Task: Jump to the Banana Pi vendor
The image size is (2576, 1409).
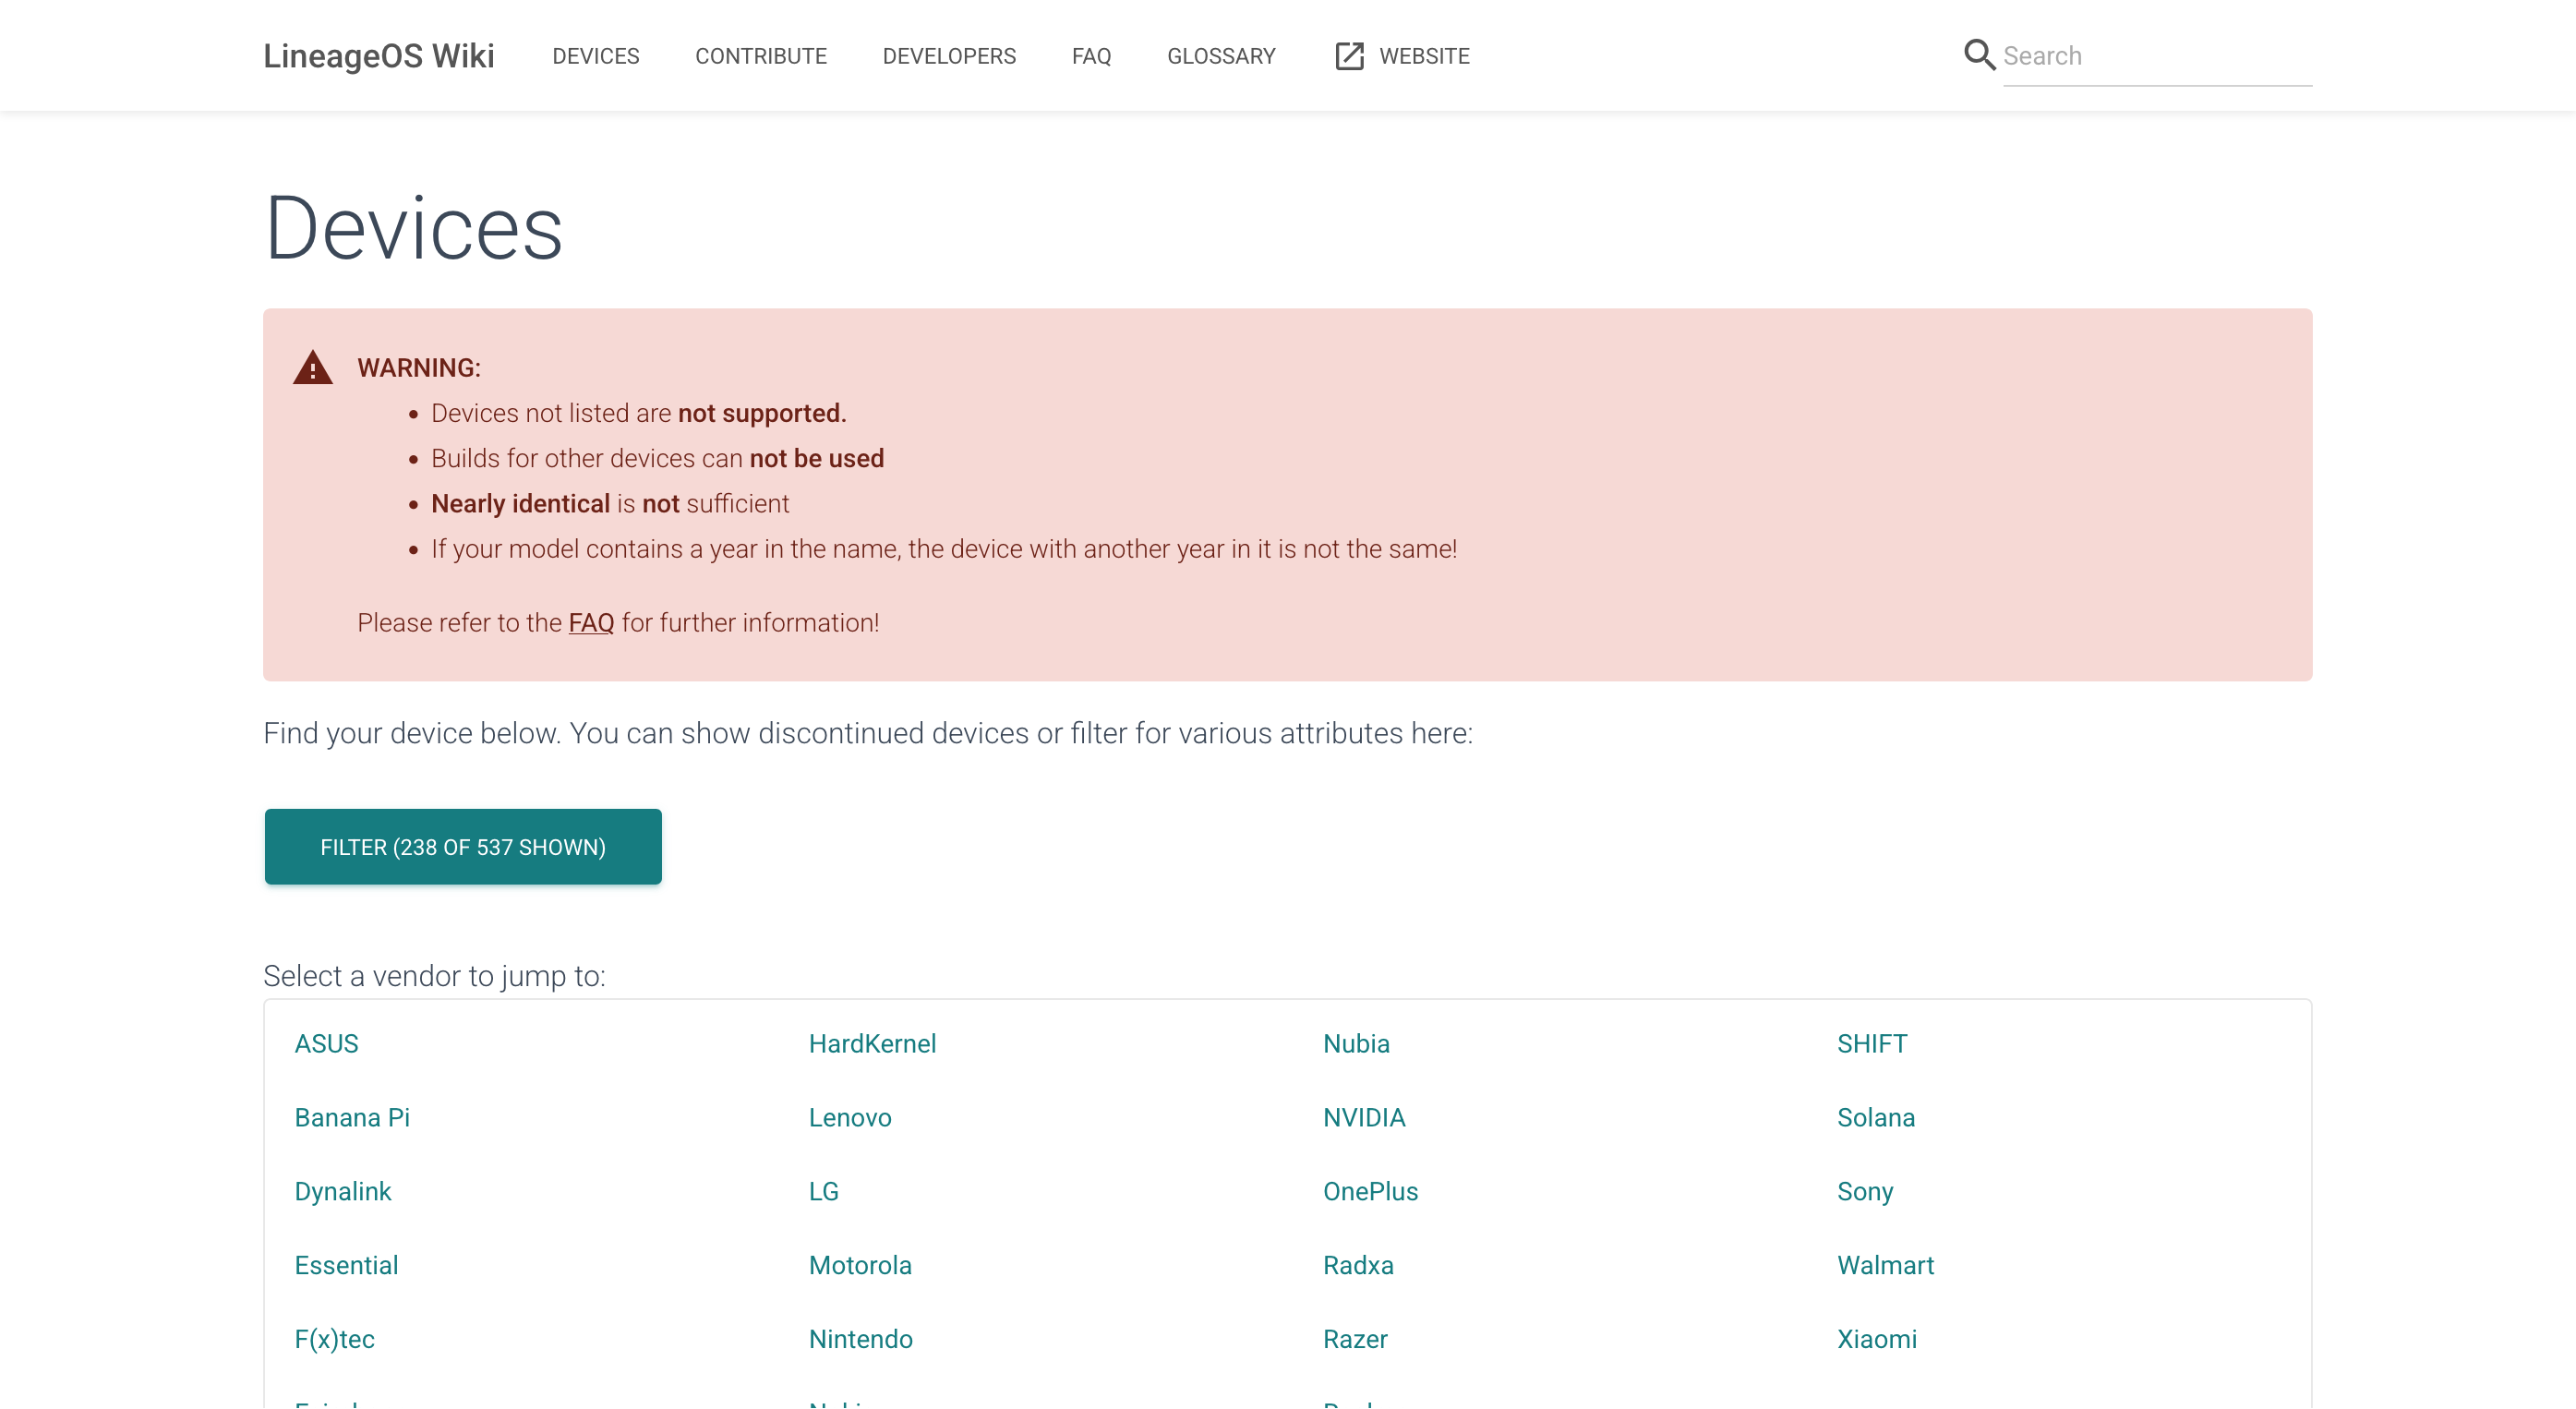Action: pyautogui.click(x=352, y=1117)
